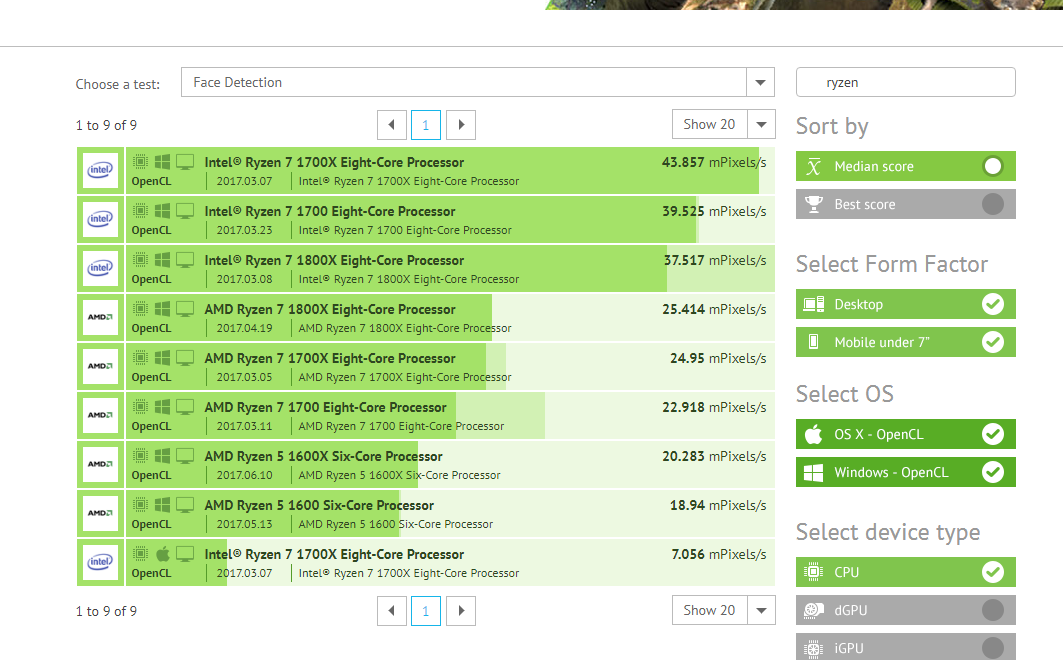This screenshot has width=1063, height=660.
Task: Open the AMD Ryzen 7 1800X Eight-Core Processor result
Action: coord(330,309)
